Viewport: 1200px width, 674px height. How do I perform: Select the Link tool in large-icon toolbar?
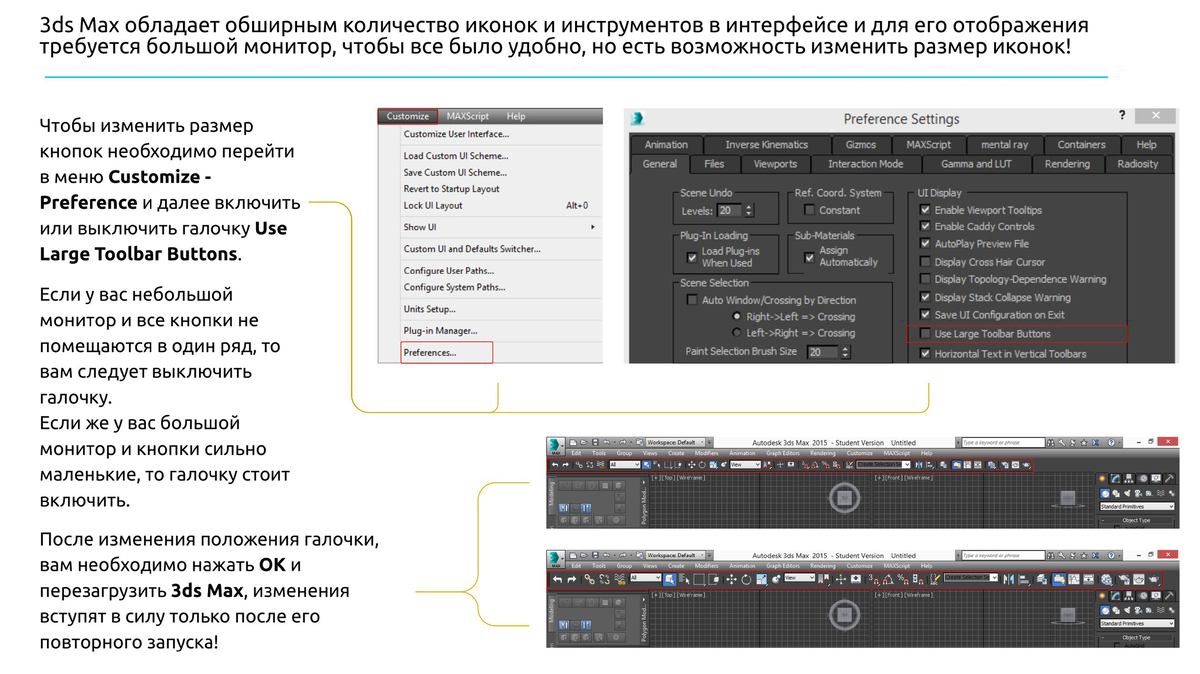point(590,579)
